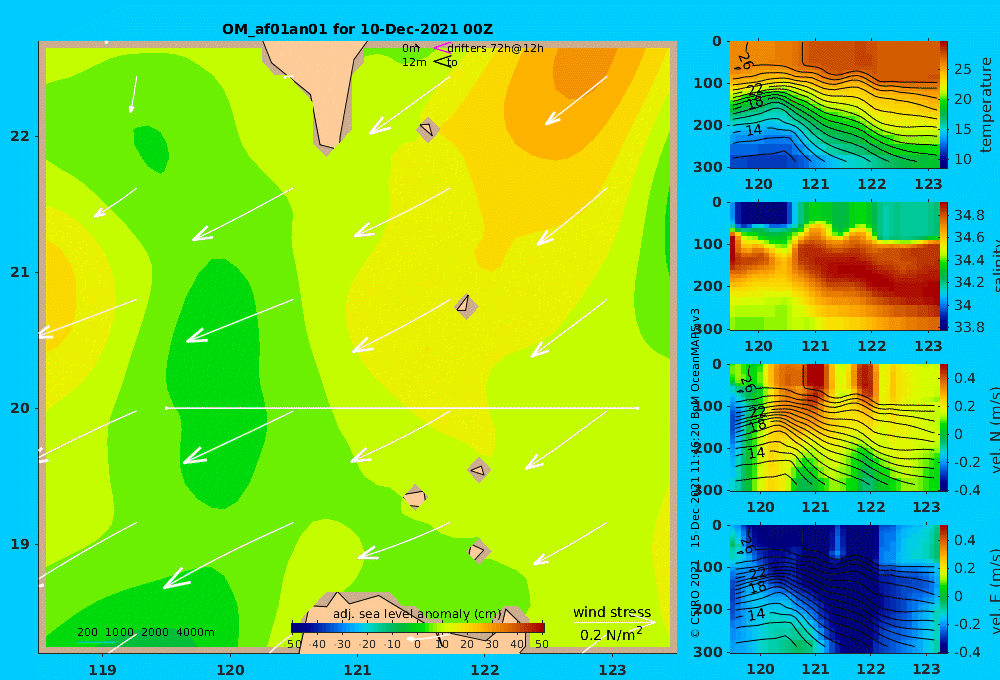Click the black 12m arrow legend symbol

pos(441,61)
